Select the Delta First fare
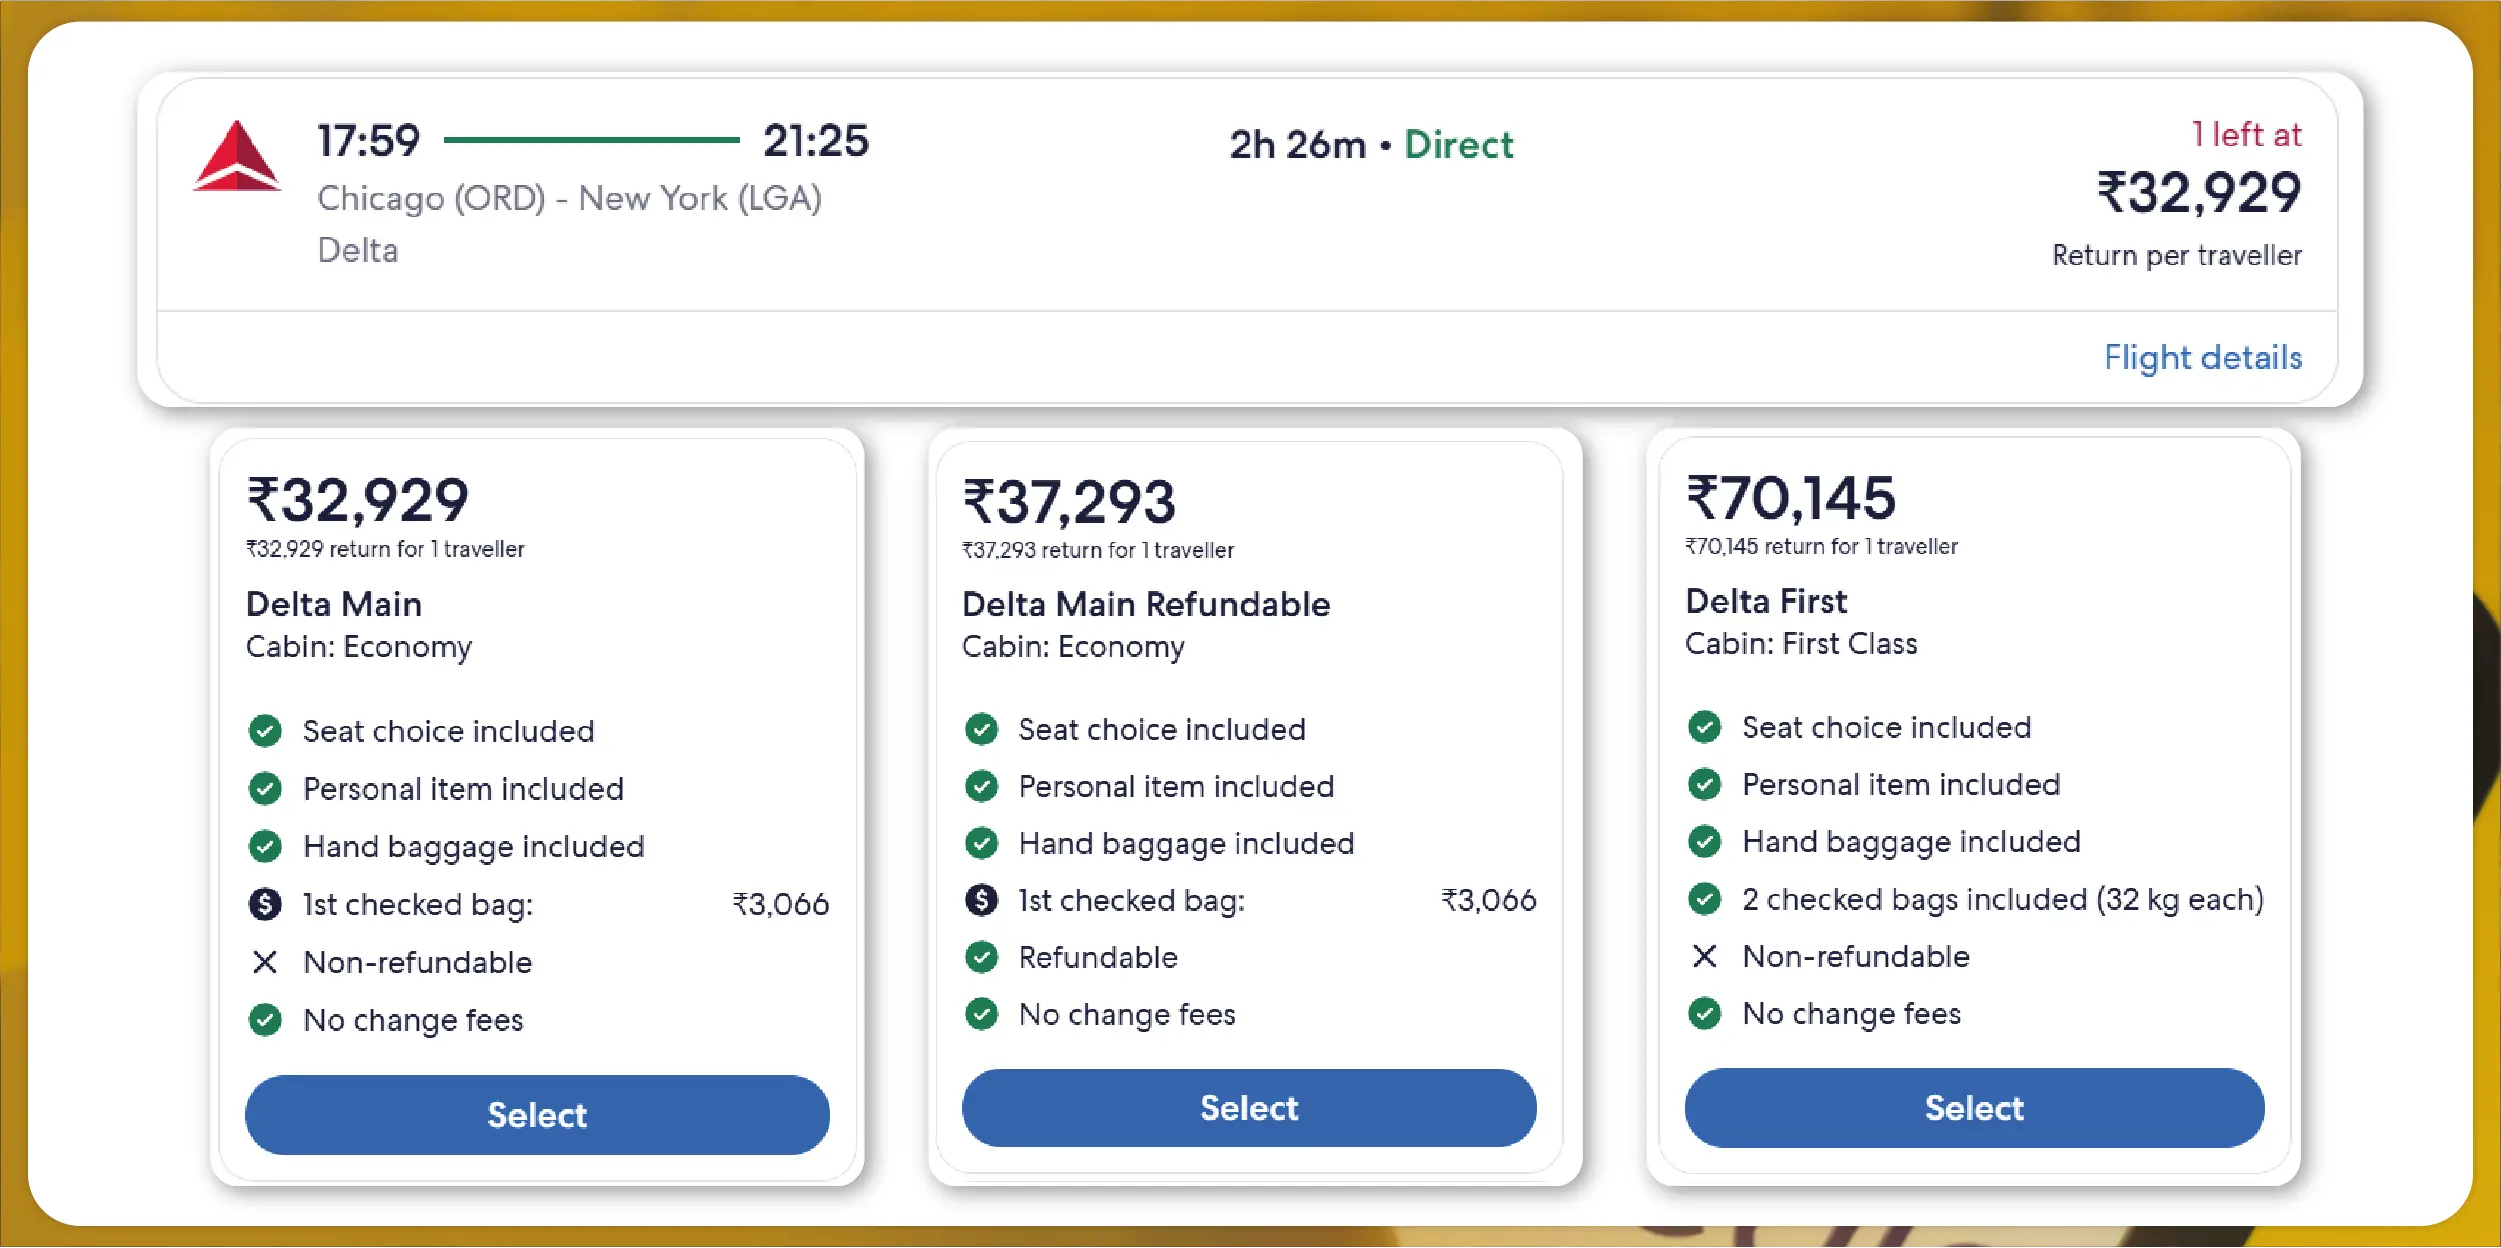 [1973, 1108]
